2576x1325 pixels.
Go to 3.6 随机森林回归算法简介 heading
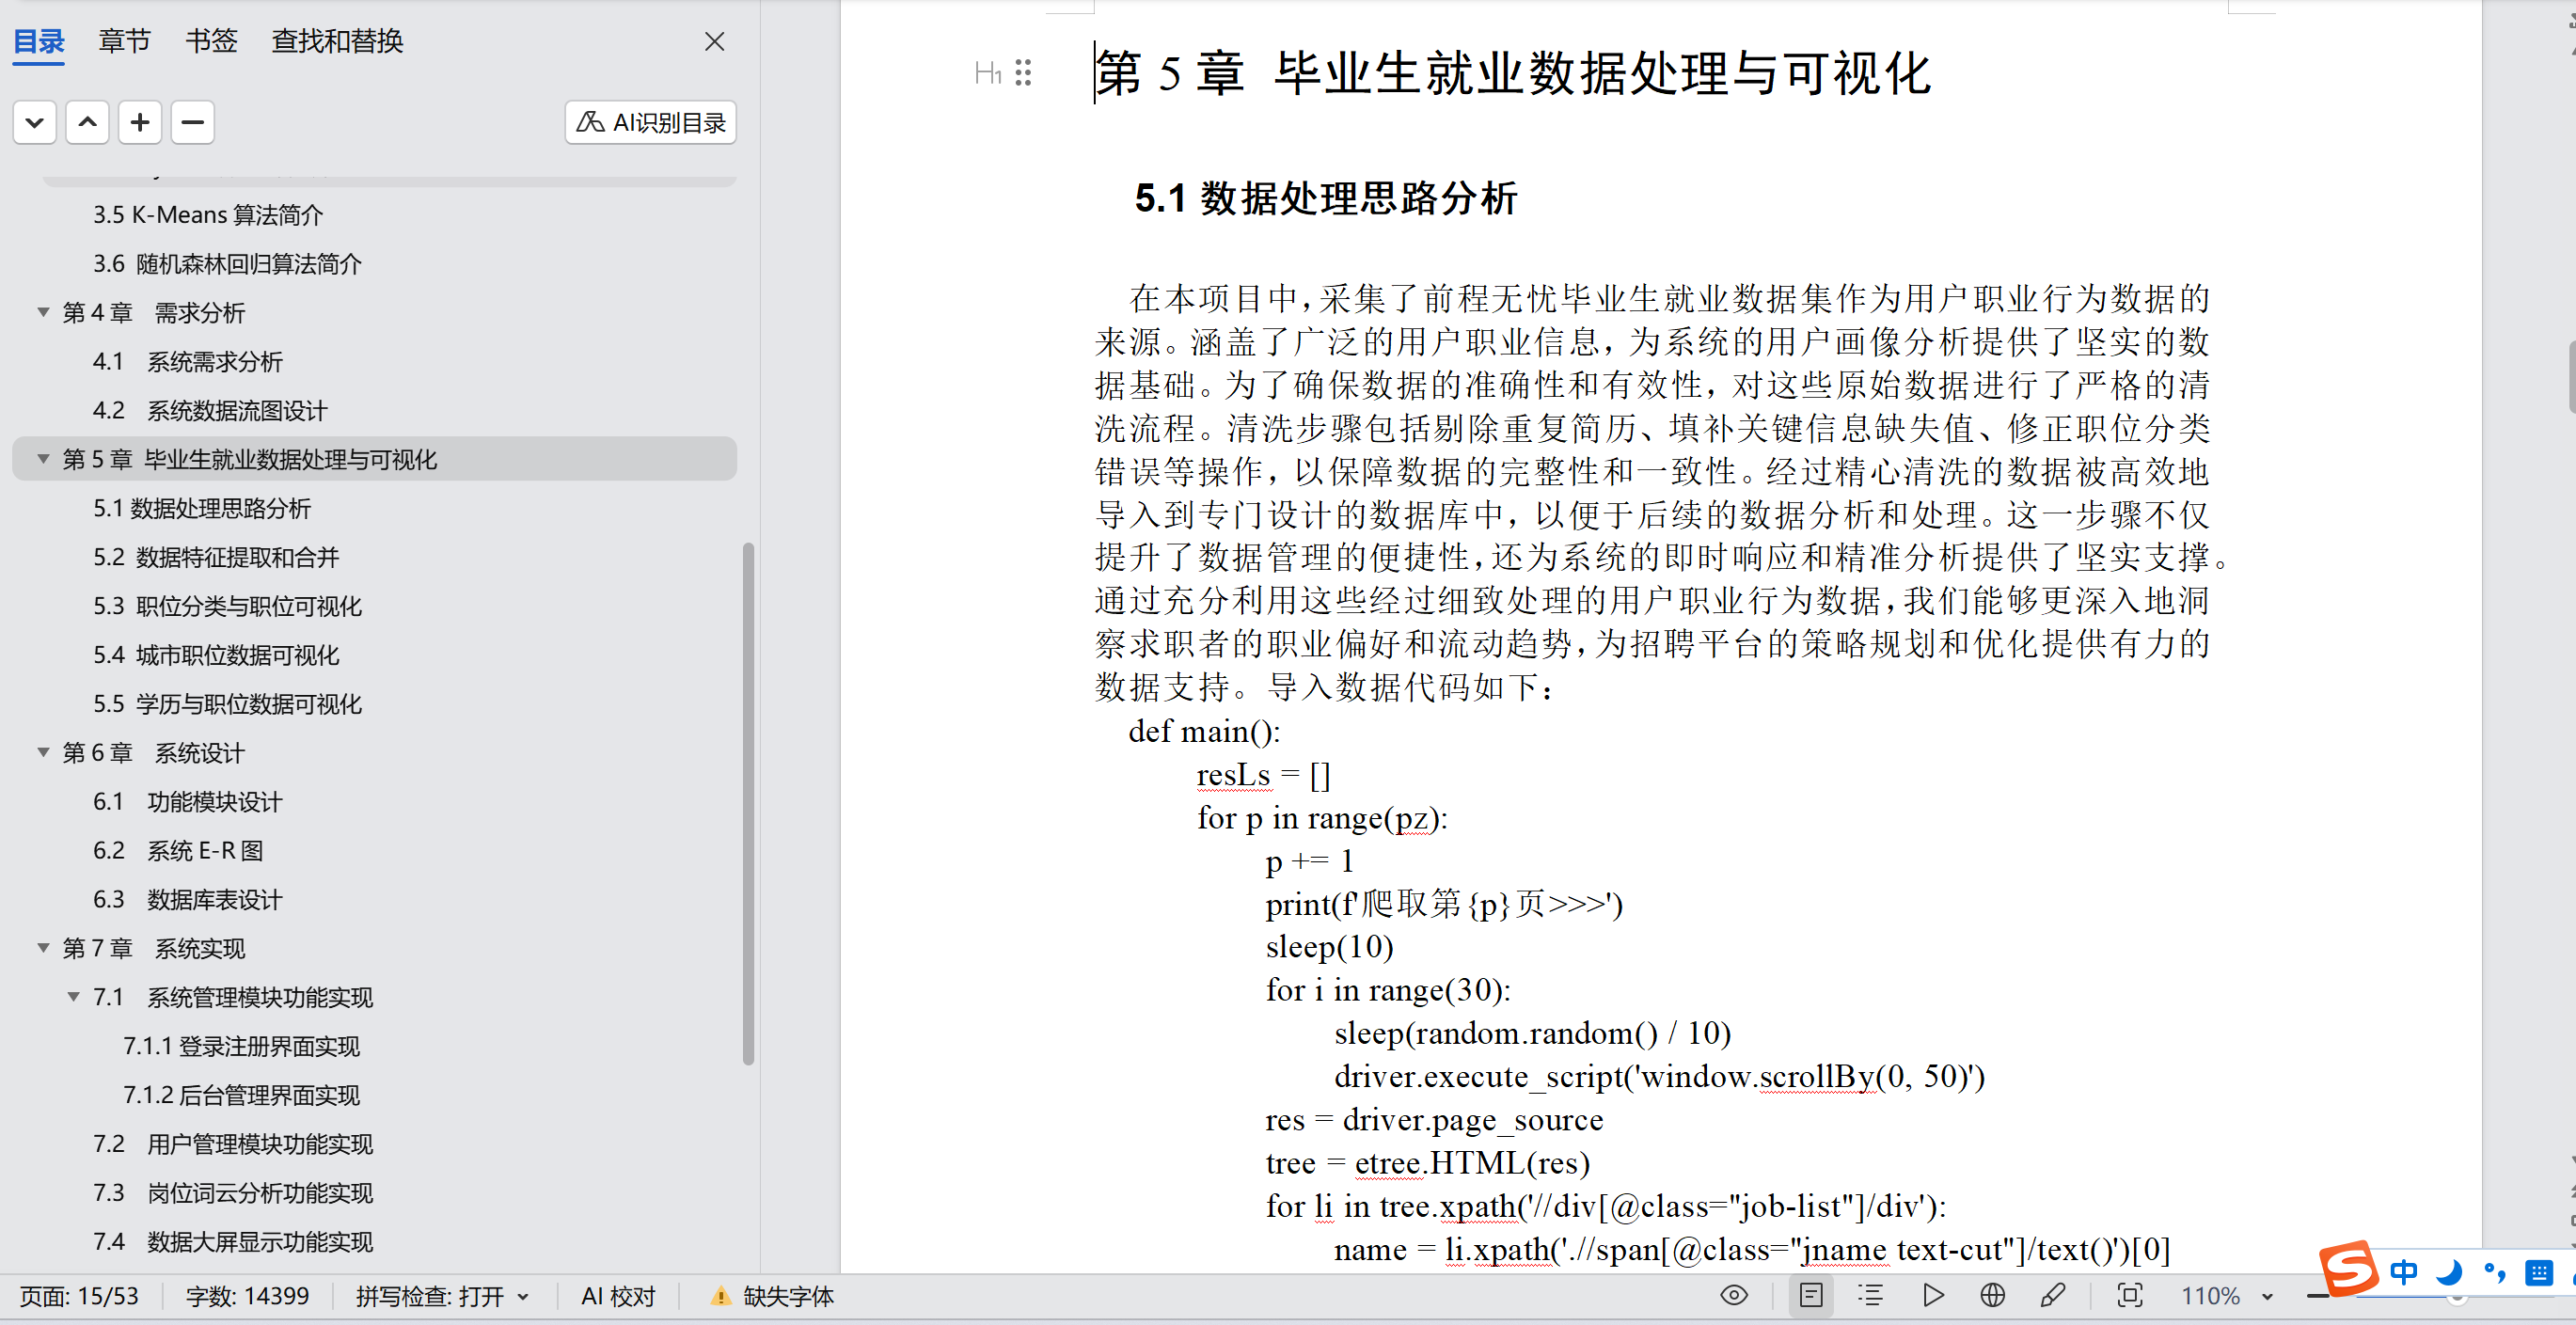click(x=227, y=264)
